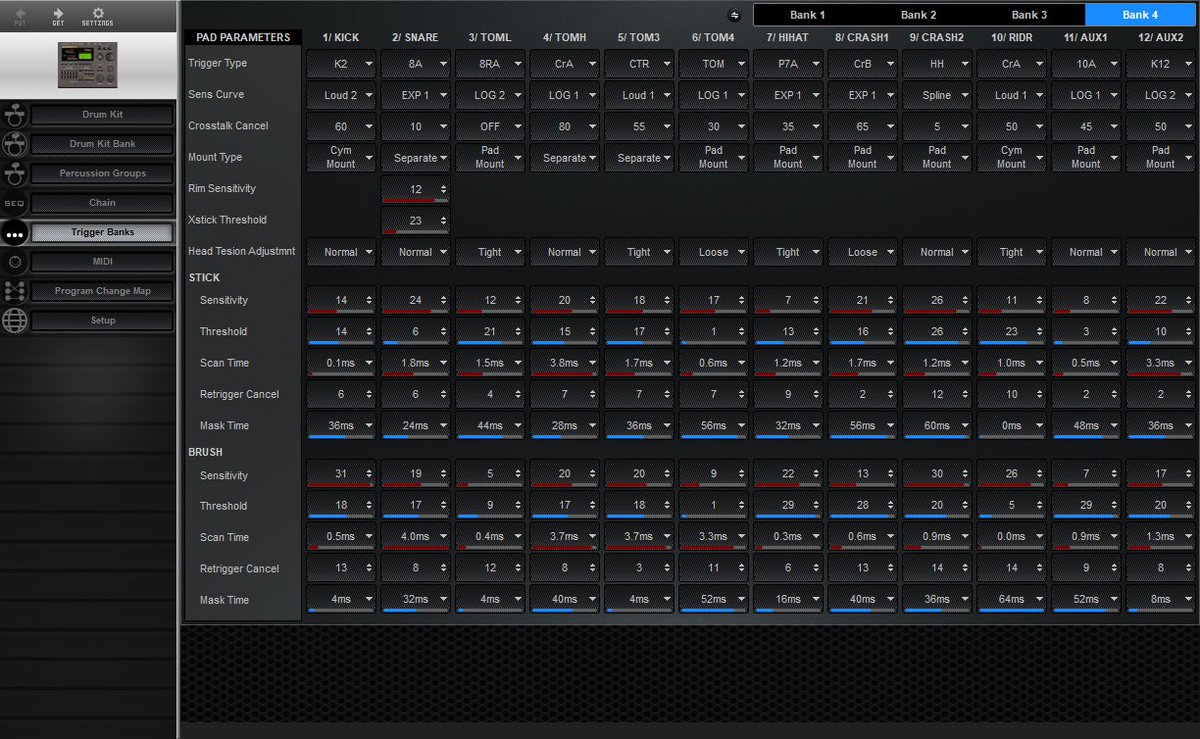Open KICK Stick Scan Time dropdown showing 0.1ms

tap(341, 363)
